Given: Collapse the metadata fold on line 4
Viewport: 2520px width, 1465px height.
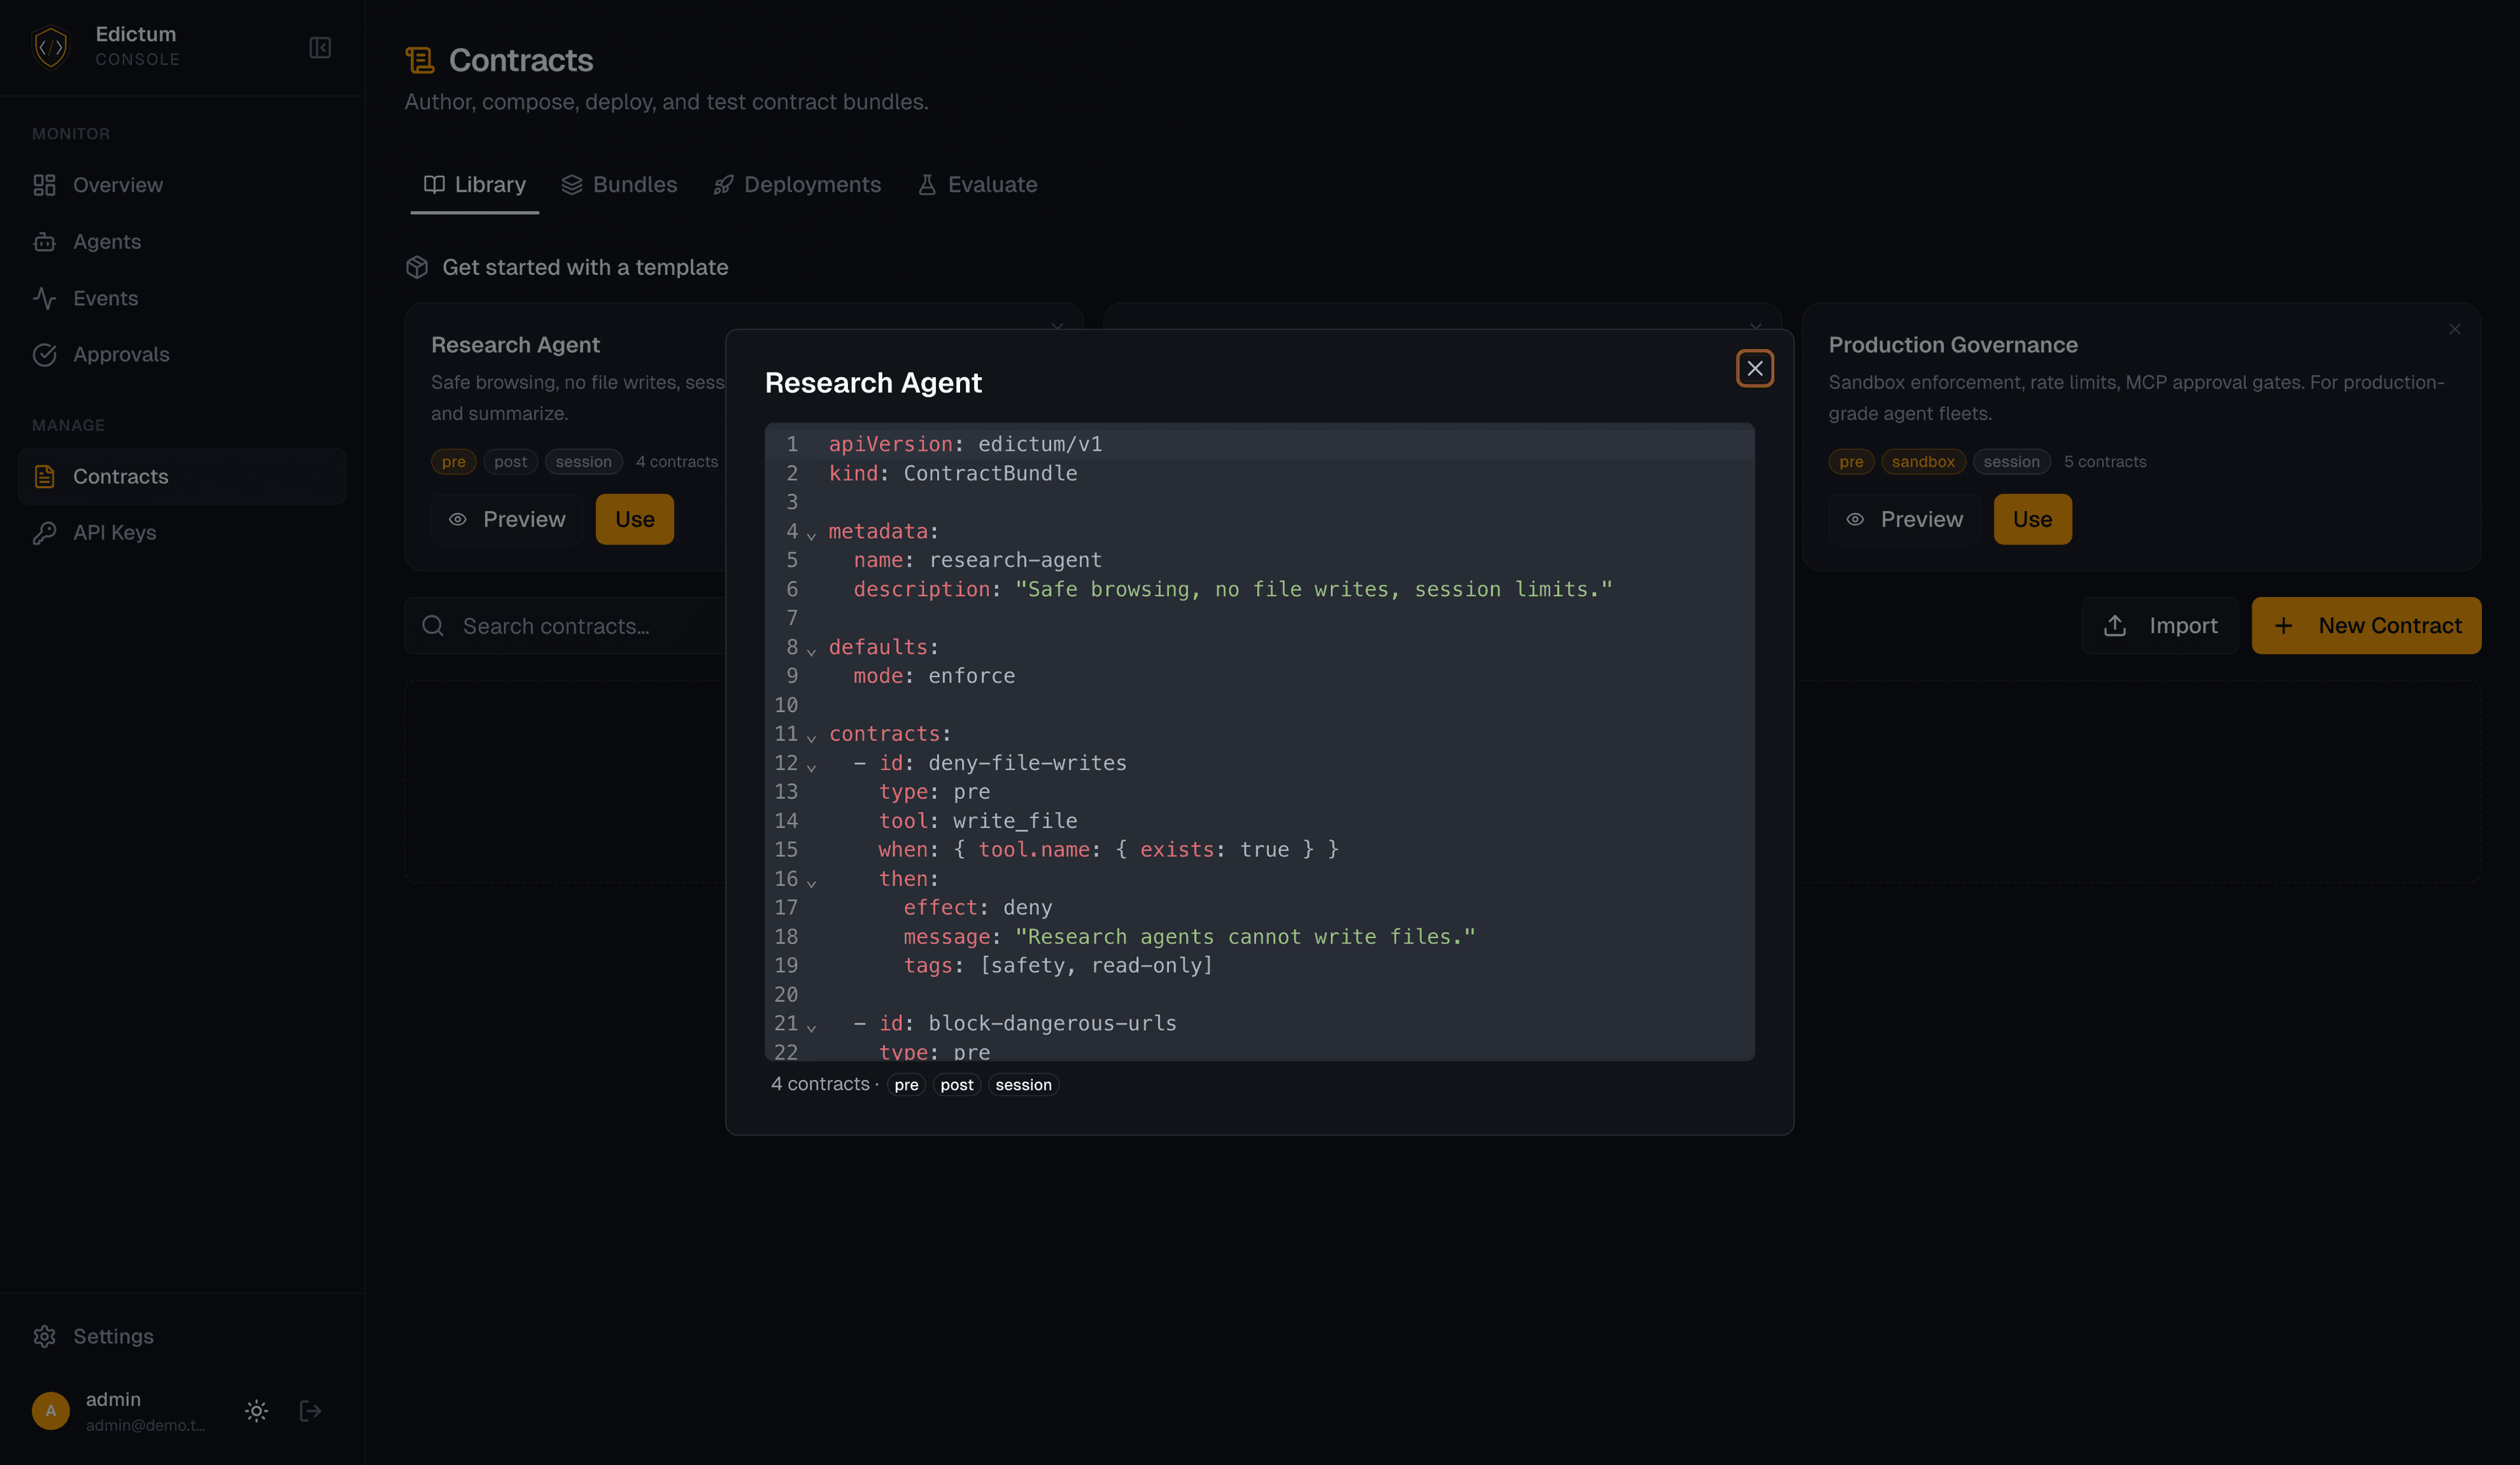Looking at the screenshot, I should tap(811, 535).
